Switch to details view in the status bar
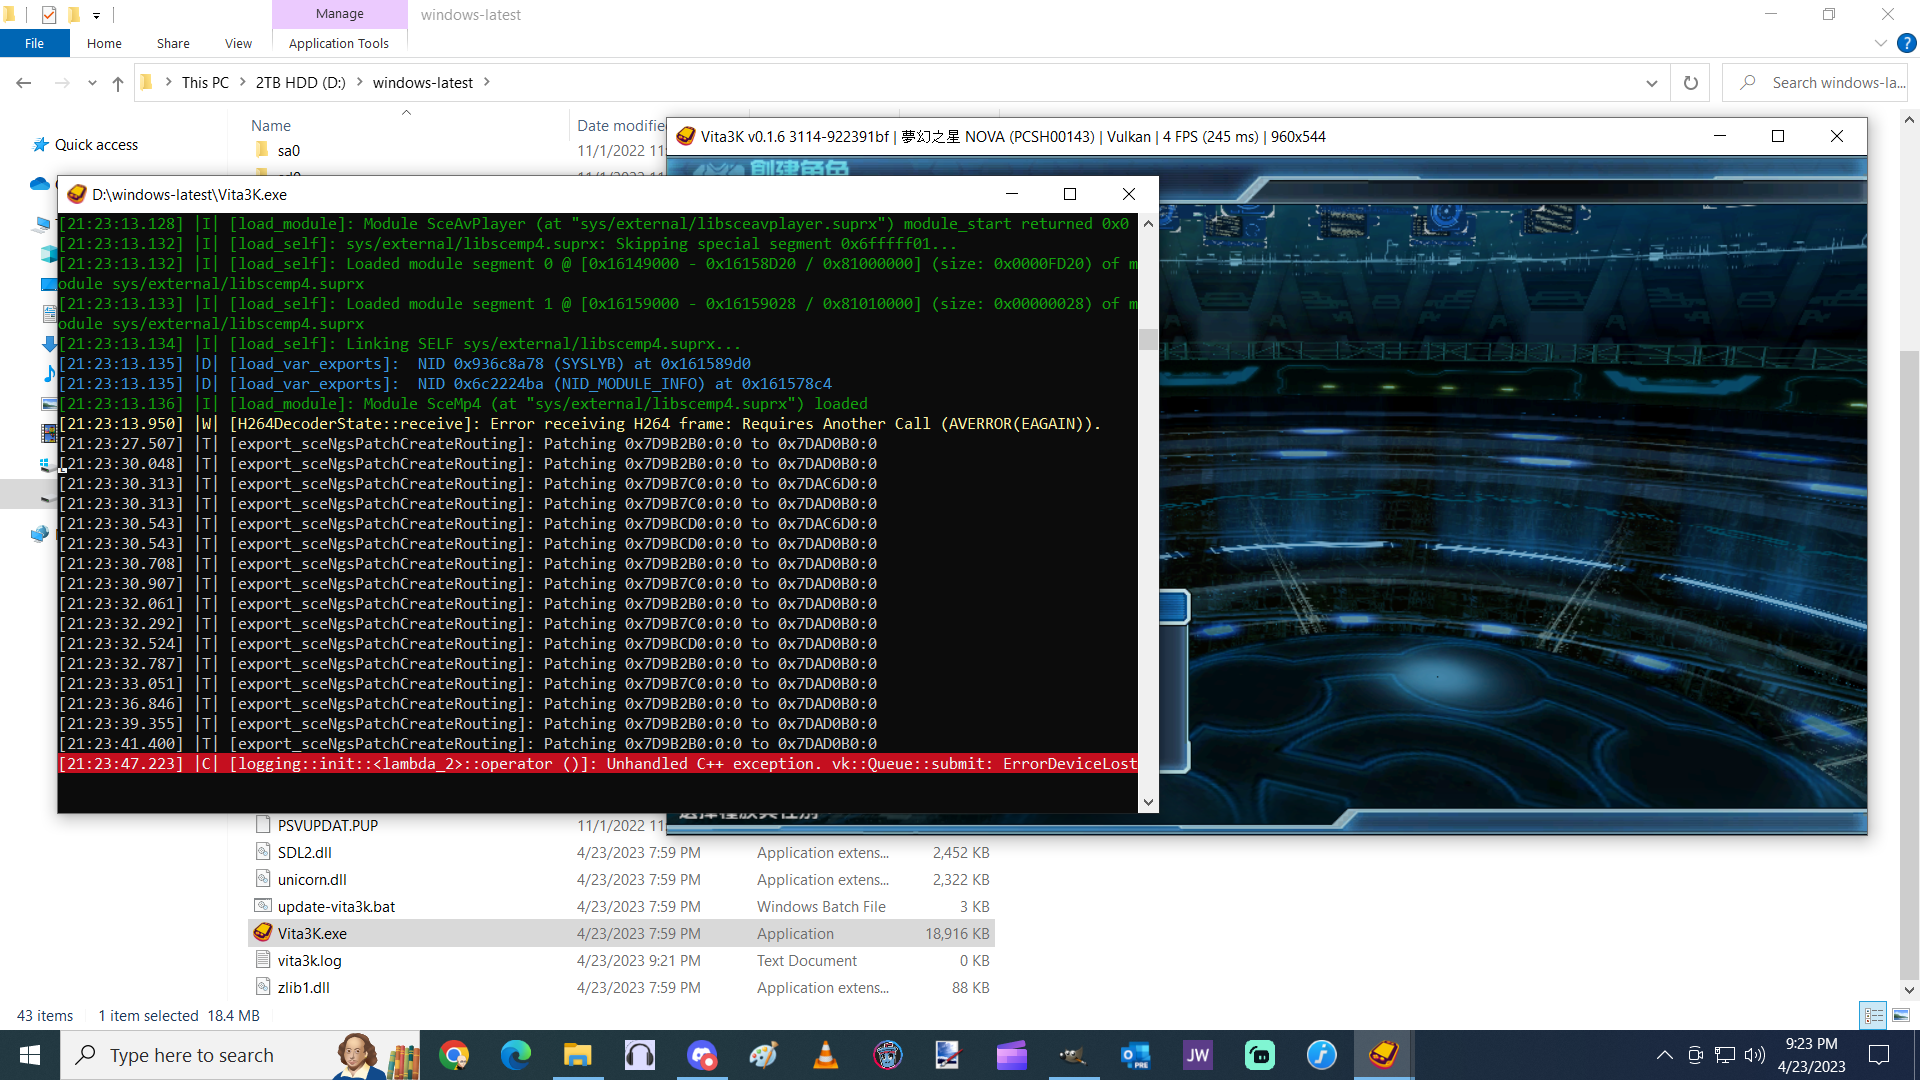 (x=1872, y=1015)
